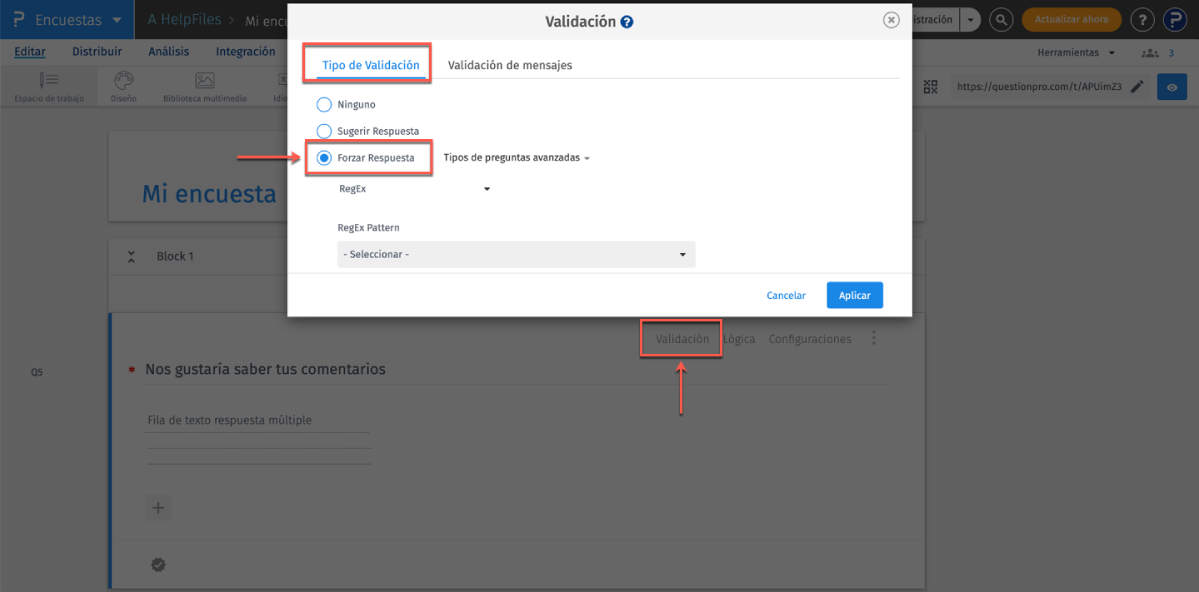Select the Sugerir Respuesta option
Image resolution: width=1199 pixels, height=592 pixels.
324,130
